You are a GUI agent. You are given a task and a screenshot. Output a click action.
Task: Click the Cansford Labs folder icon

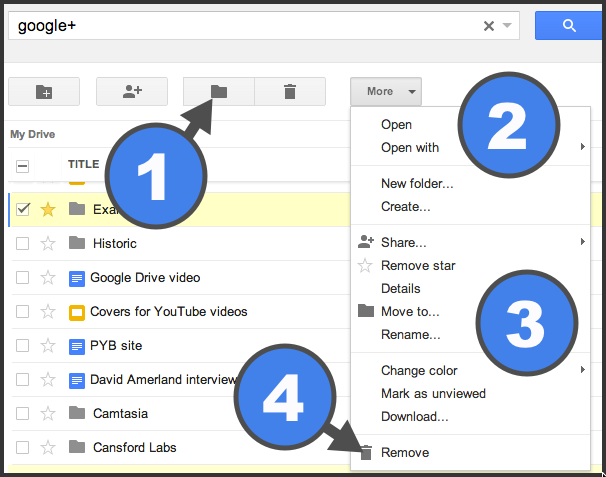coord(77,447)
